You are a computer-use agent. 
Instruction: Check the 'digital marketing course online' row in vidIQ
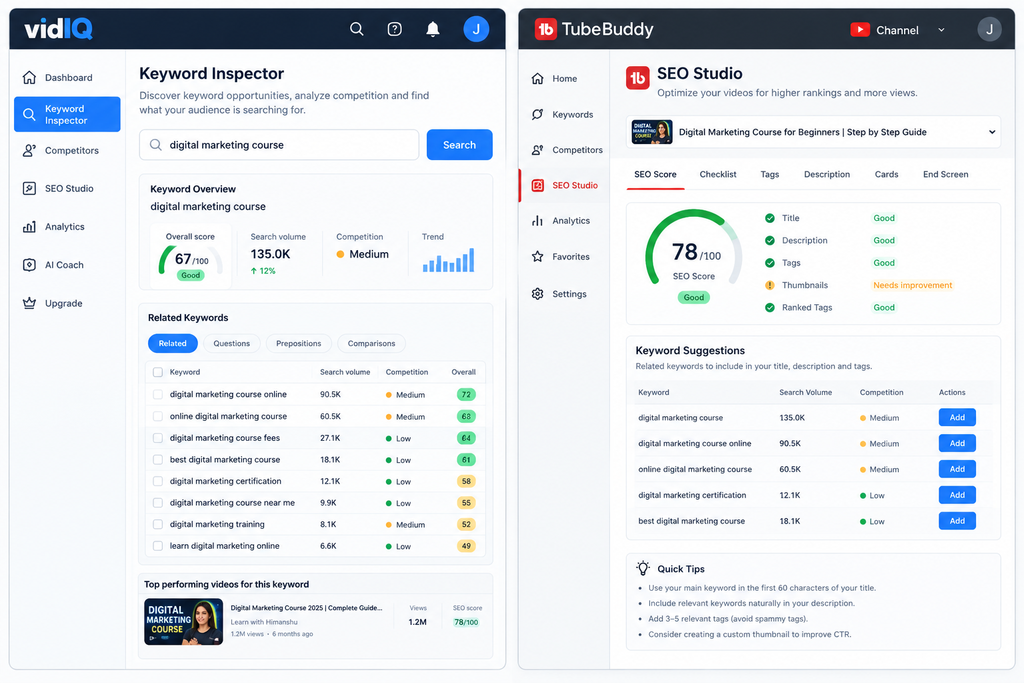(157, 394)
